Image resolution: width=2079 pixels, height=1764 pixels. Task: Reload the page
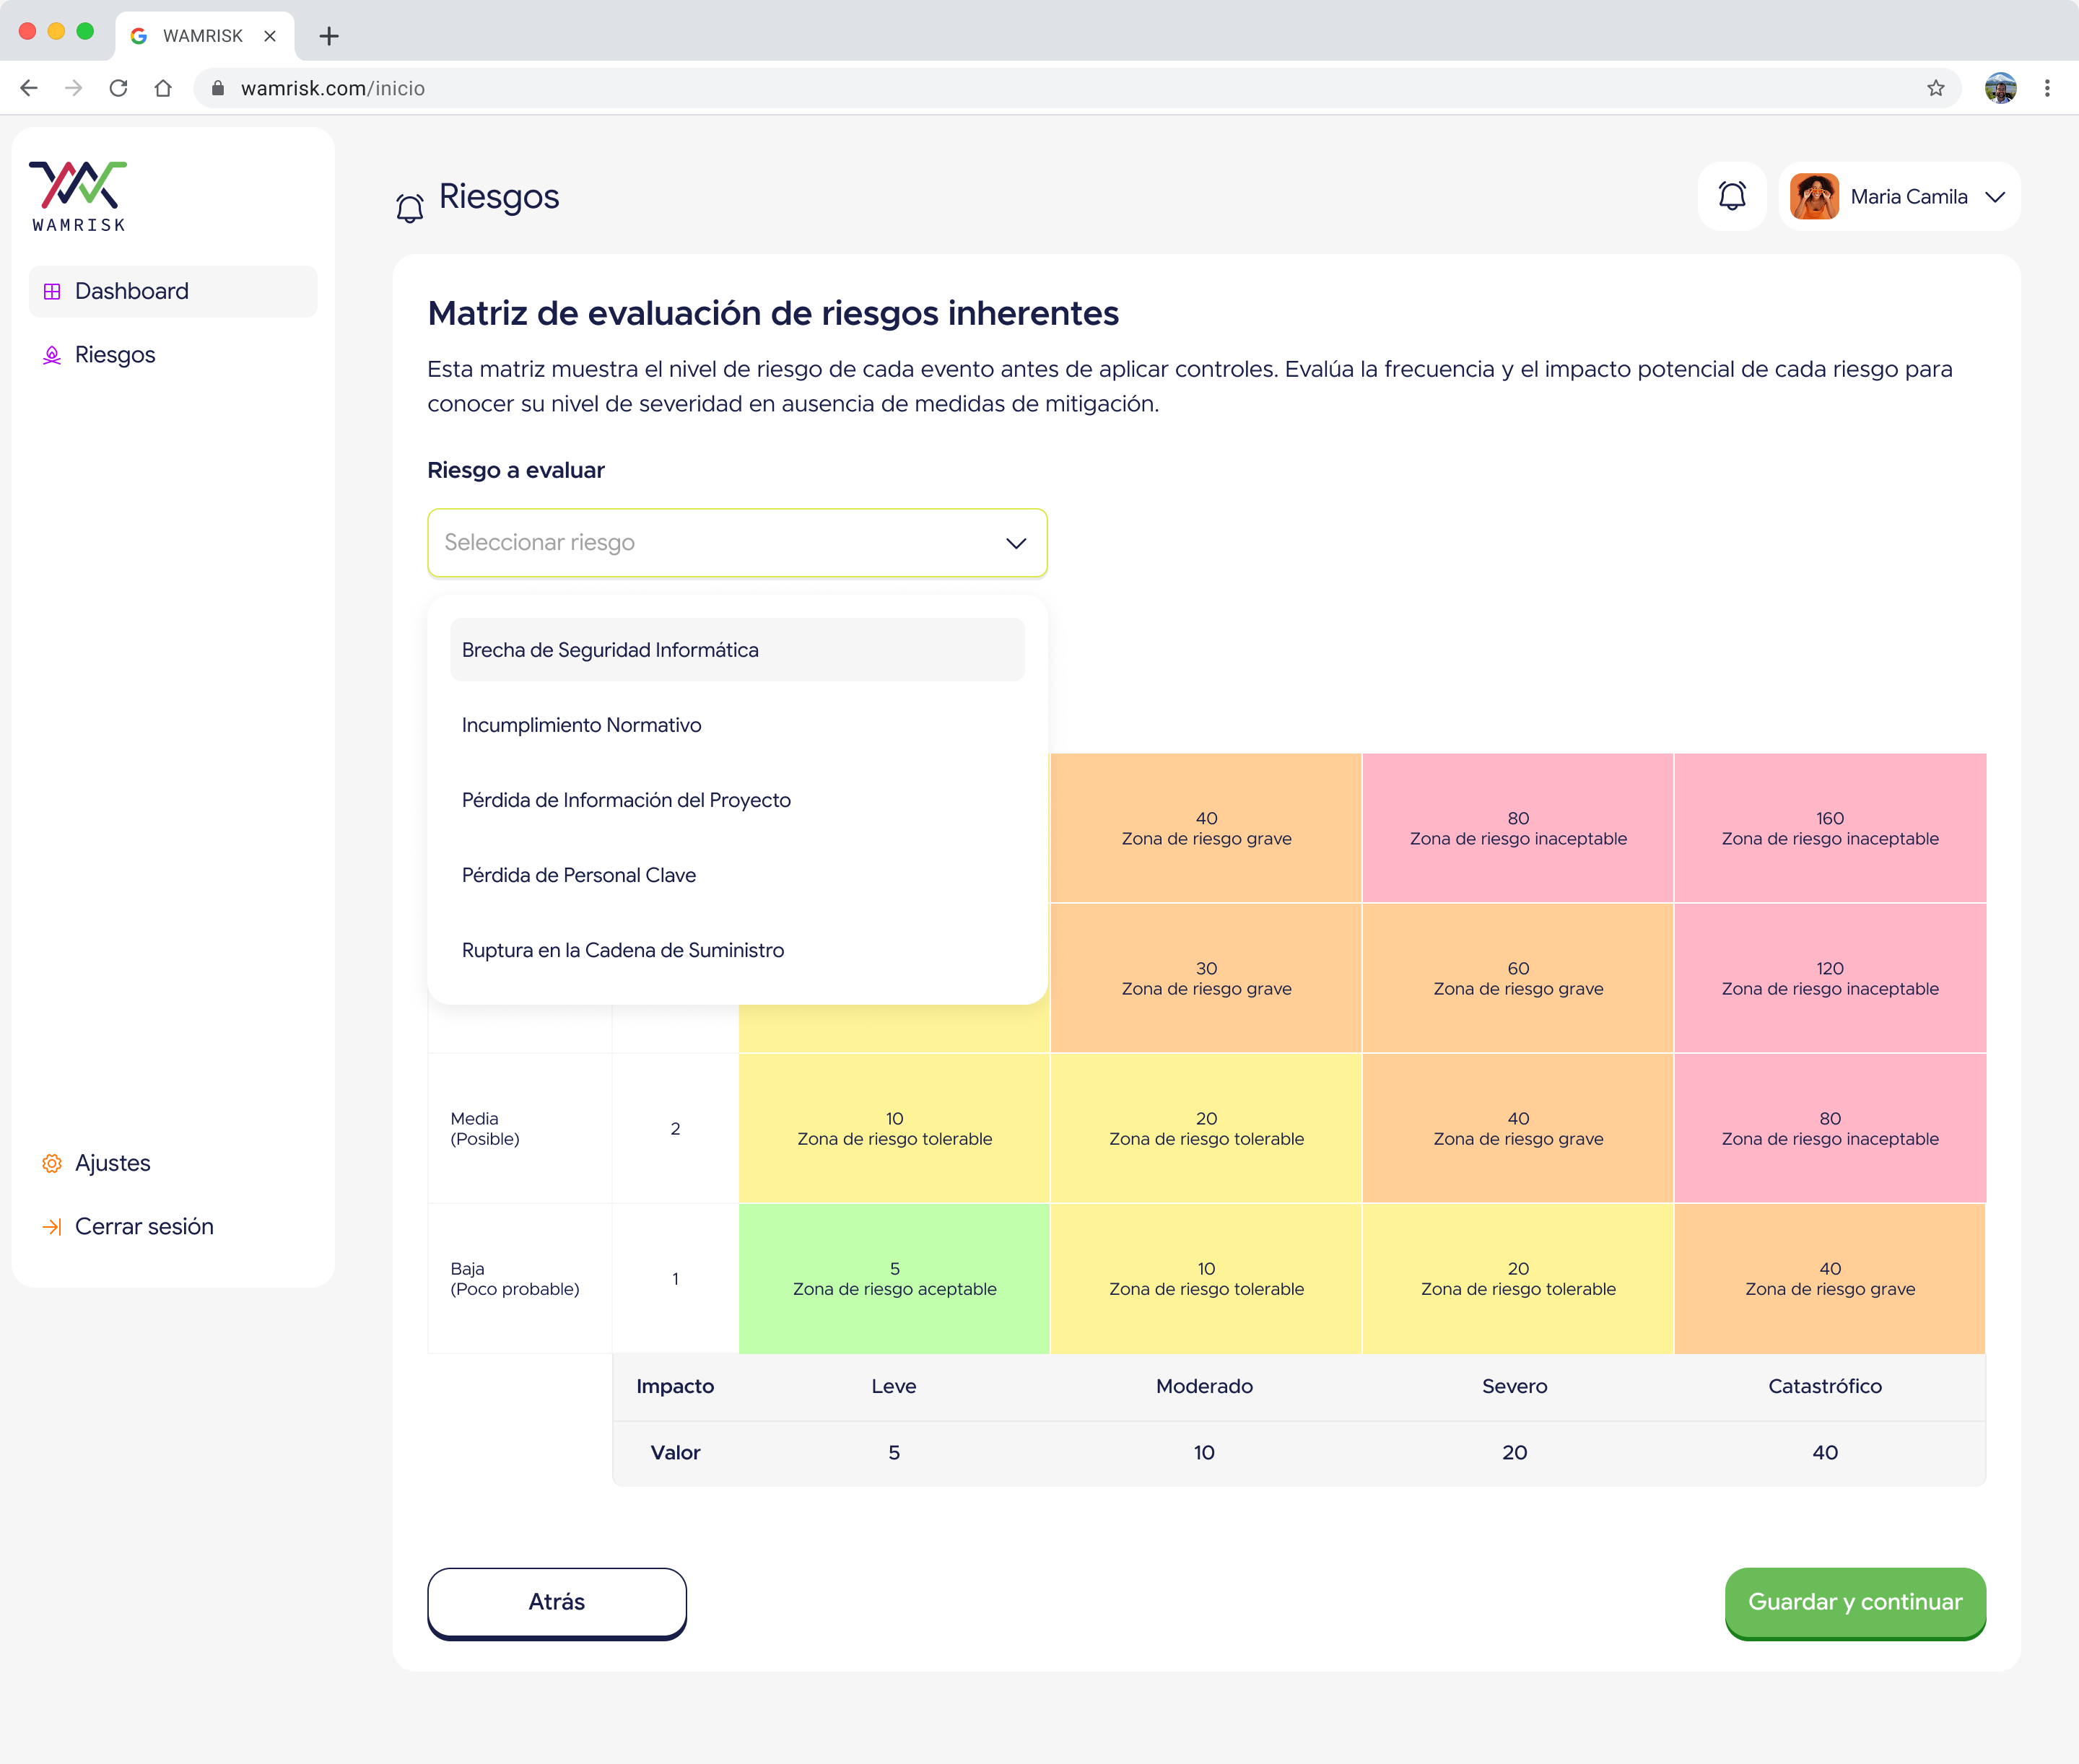click(118, 88)
